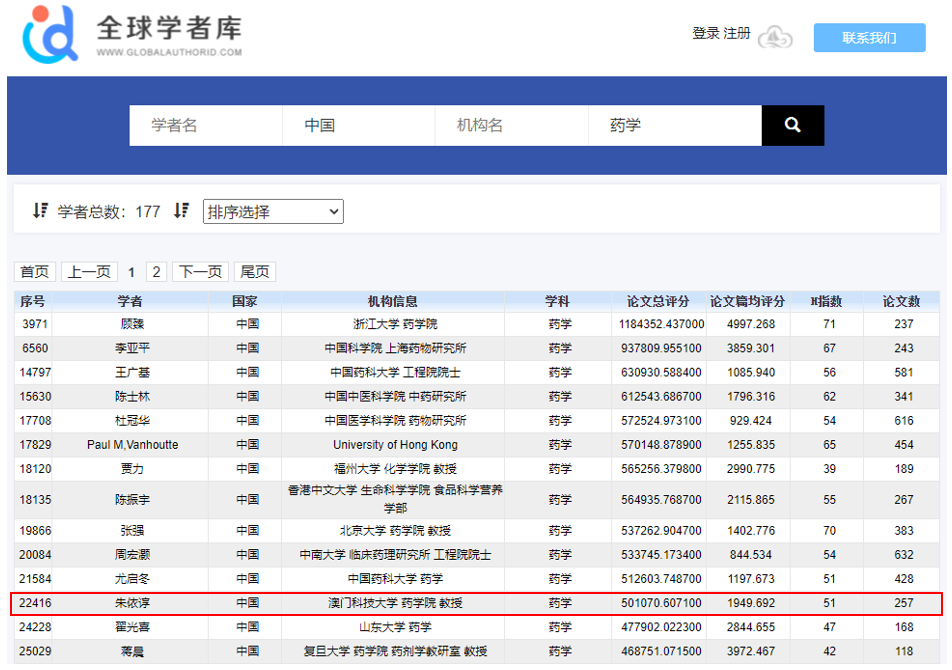Screen dimensions: 952x670
Task: Click the 机构名 input field
Action: point(510,125)
